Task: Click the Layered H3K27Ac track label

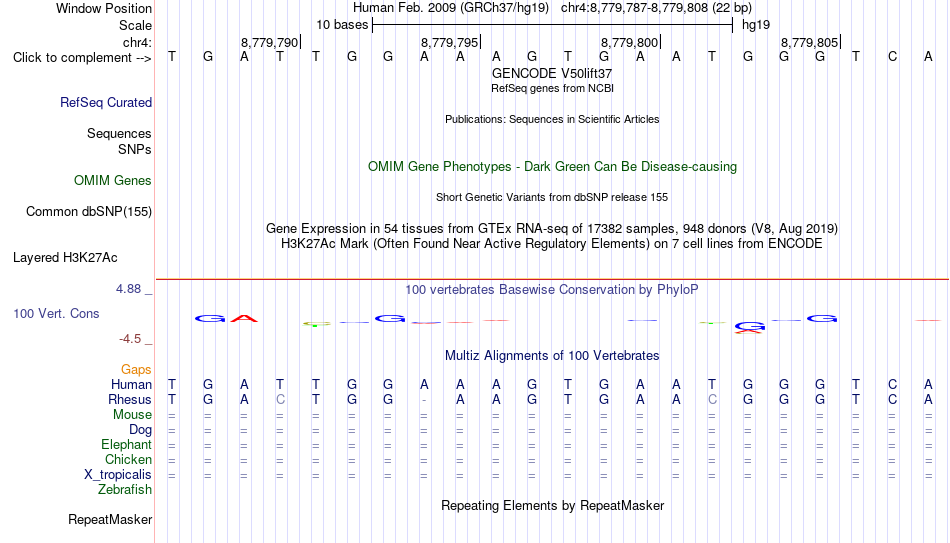Action: (65, 258)
